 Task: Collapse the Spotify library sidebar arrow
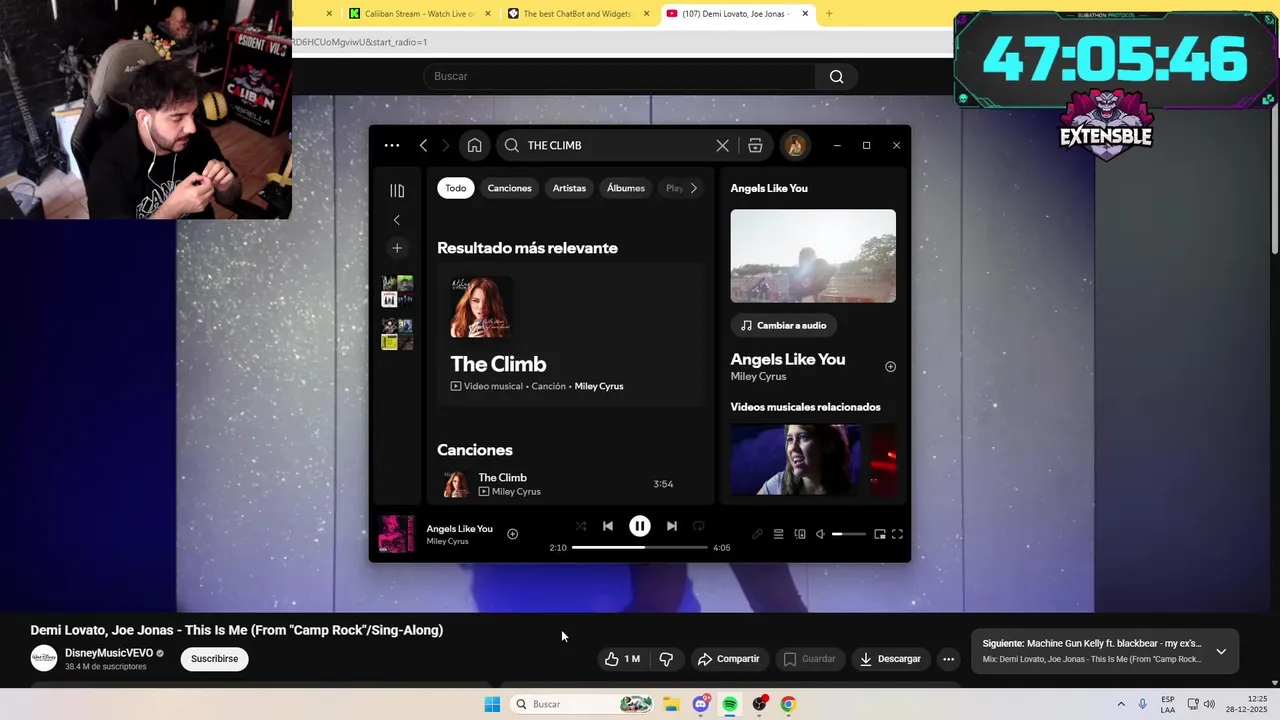pos(397,220)
